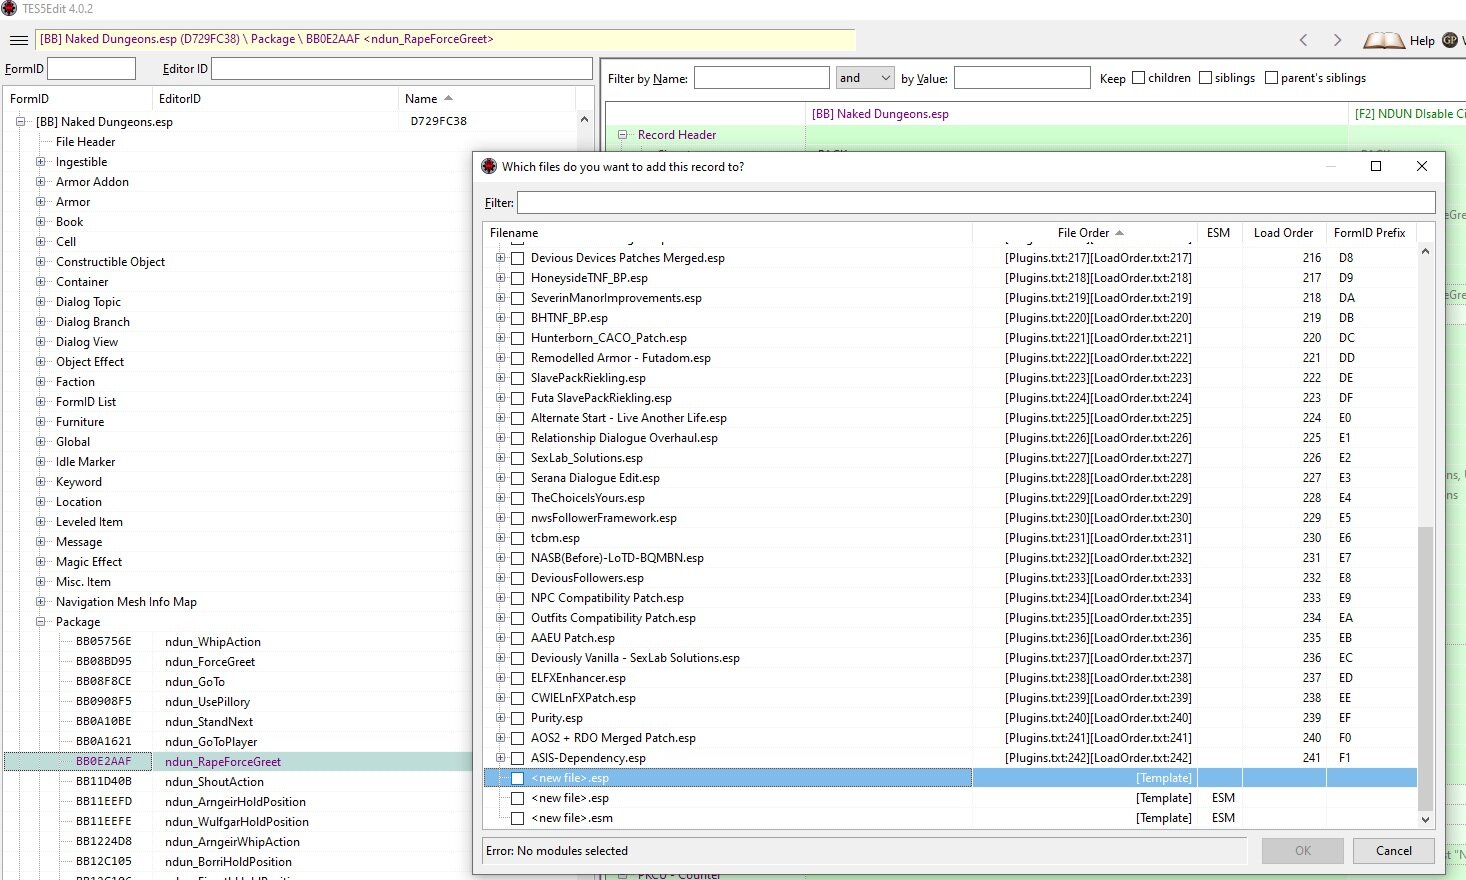Screen dimensions: 1466x880
Task: Check the SexLab_Solutions.esp checkbox
Action: coord(517,458)
